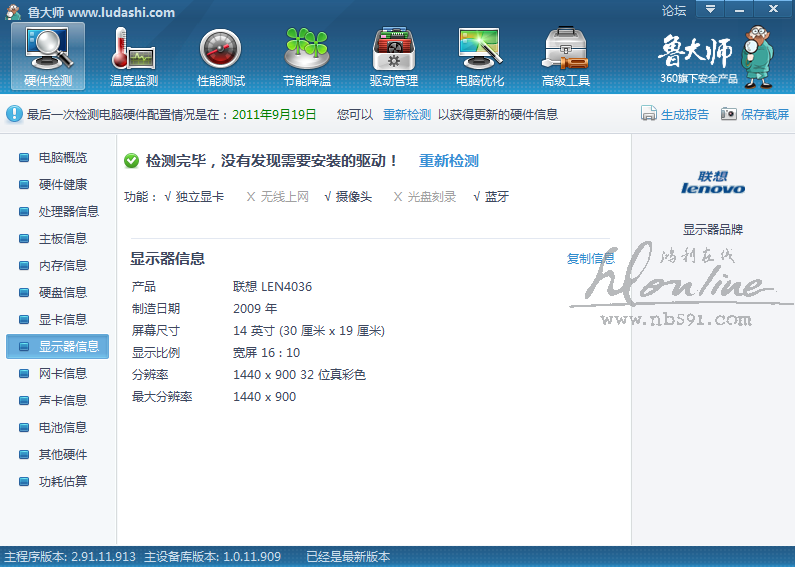Click the 显示器信息 section heading
Image resolution: width=795 pixels, height=567 pixels.
point(167,259)
